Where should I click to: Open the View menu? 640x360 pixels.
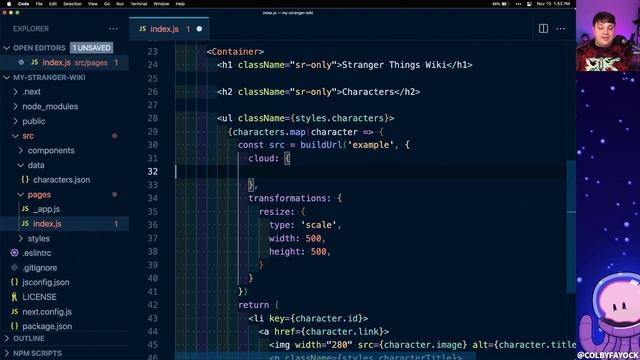93,4
